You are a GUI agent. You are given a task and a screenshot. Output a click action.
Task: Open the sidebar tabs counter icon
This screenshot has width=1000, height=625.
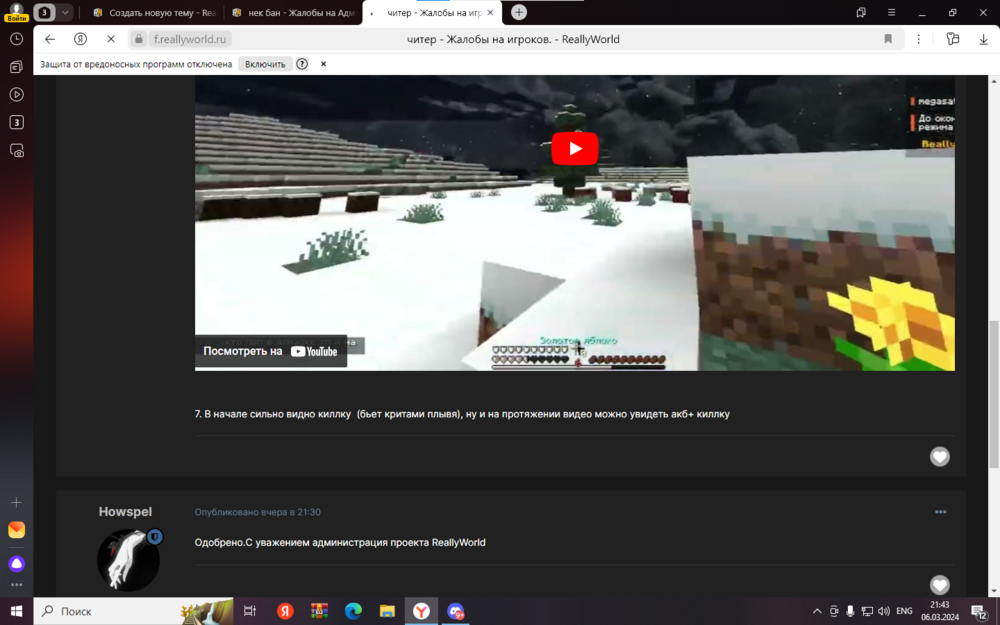click(17, 122)
